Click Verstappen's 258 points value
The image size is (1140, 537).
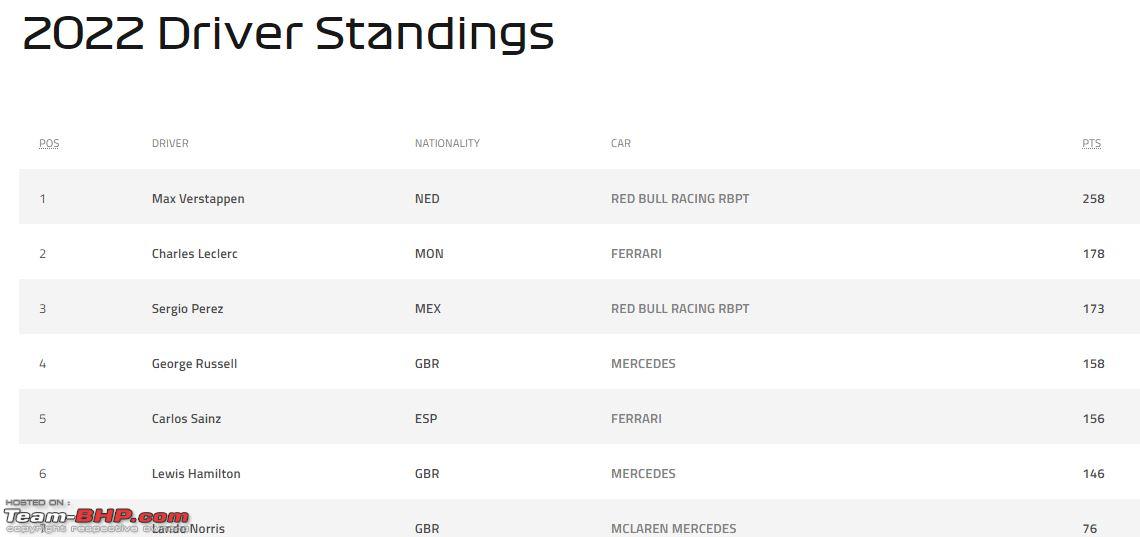tap(1093, 198)
